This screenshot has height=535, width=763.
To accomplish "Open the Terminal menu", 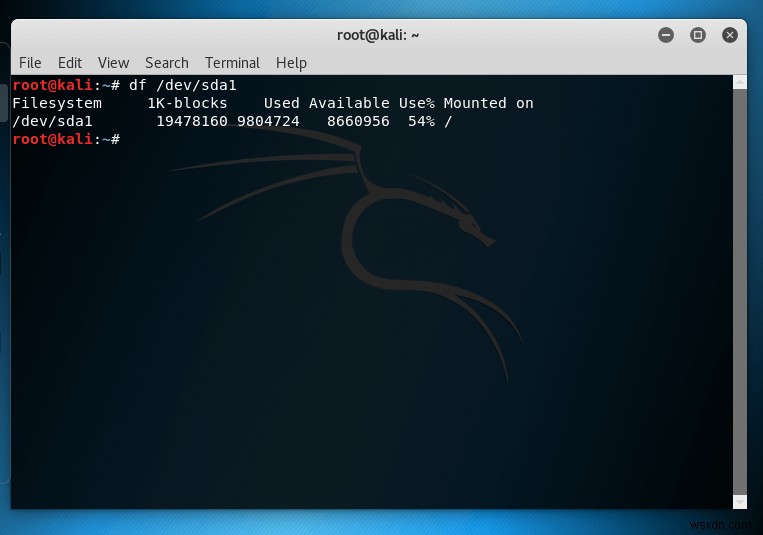I will [232, 63].
